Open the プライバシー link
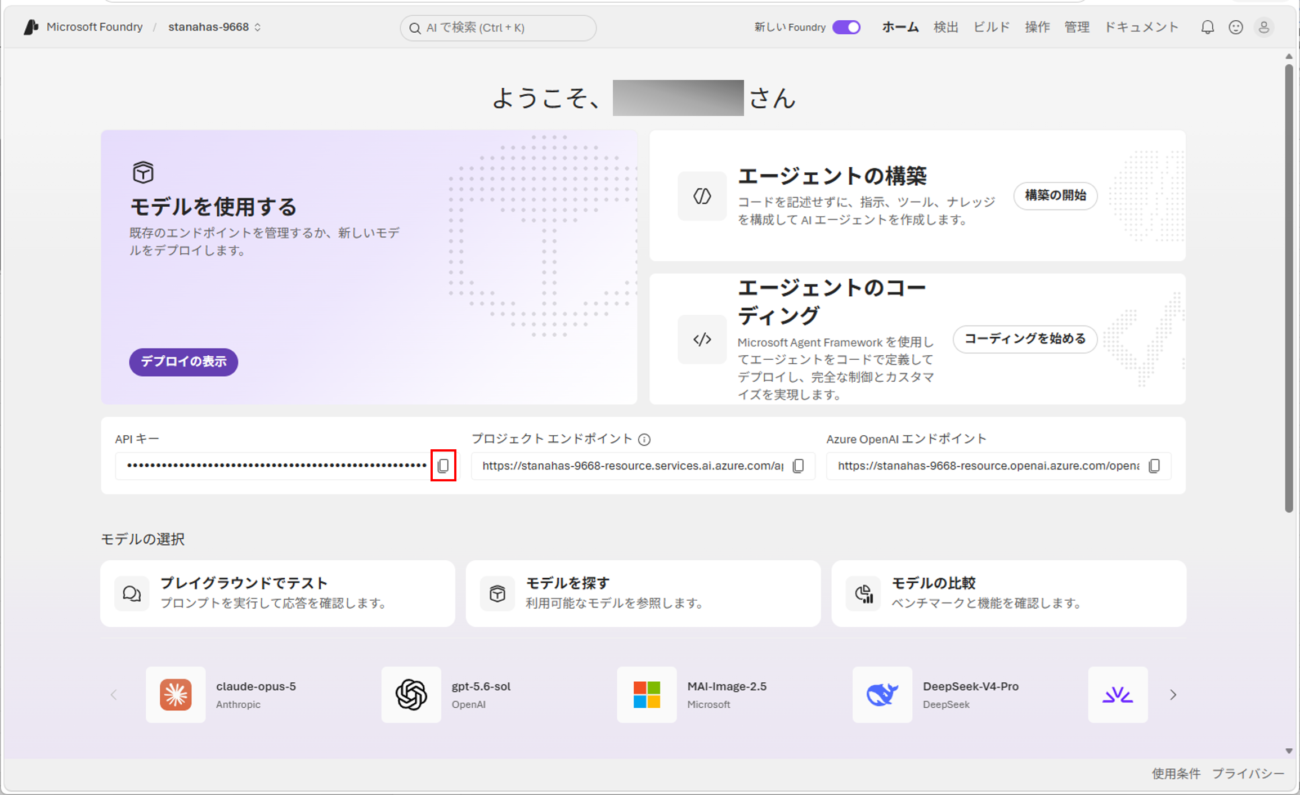 [x=1248, y=774]
